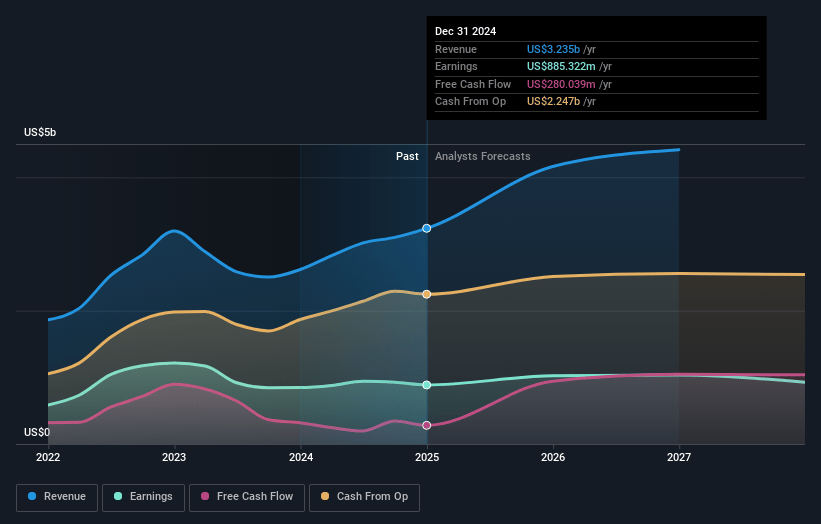Select the 2023 x-axis label
821x524 pixels.
coord(174,457)
